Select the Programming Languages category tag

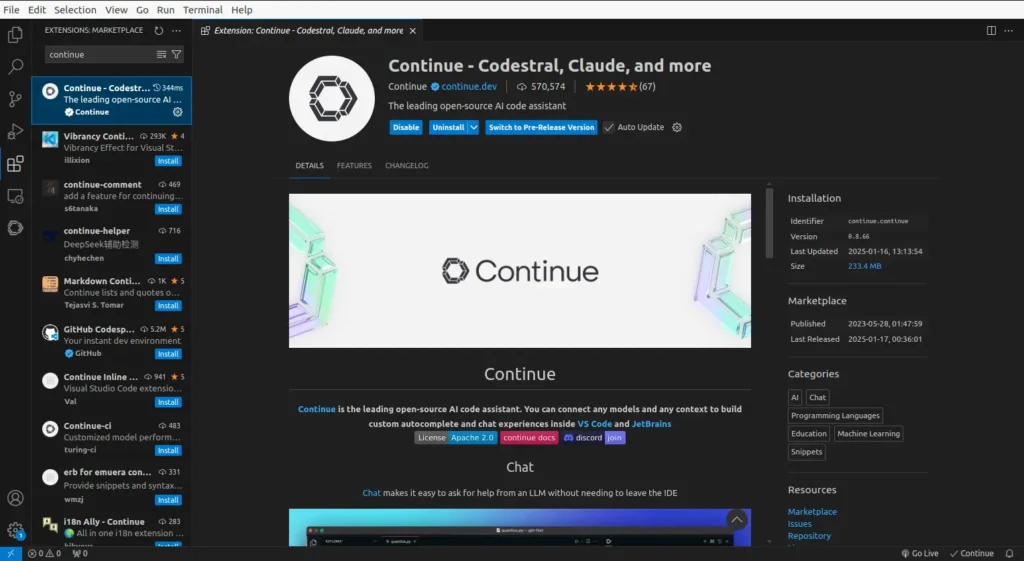pyautogui.click(x=835, y=416)
